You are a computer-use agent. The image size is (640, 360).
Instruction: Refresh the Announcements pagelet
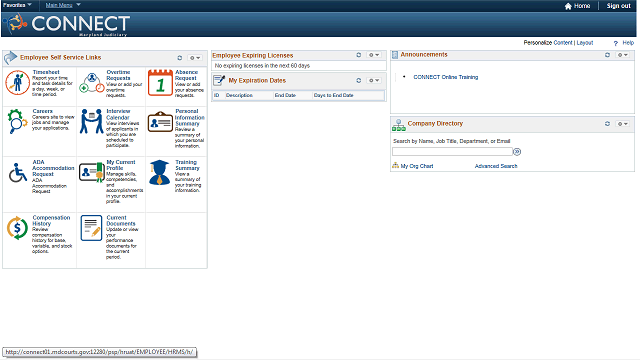coord(607,55)
